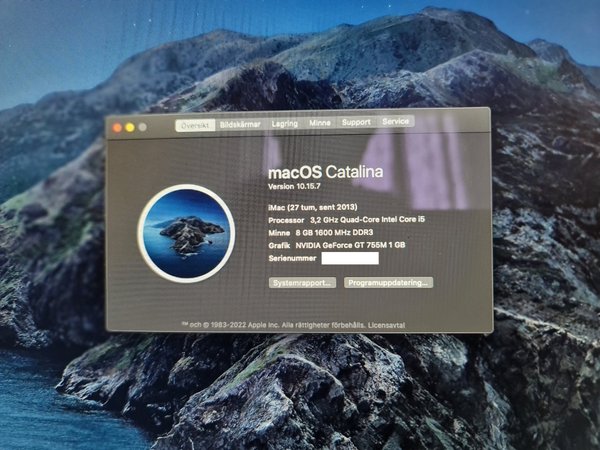
Task: Go to the Minne tab
Action: point(320,123)
